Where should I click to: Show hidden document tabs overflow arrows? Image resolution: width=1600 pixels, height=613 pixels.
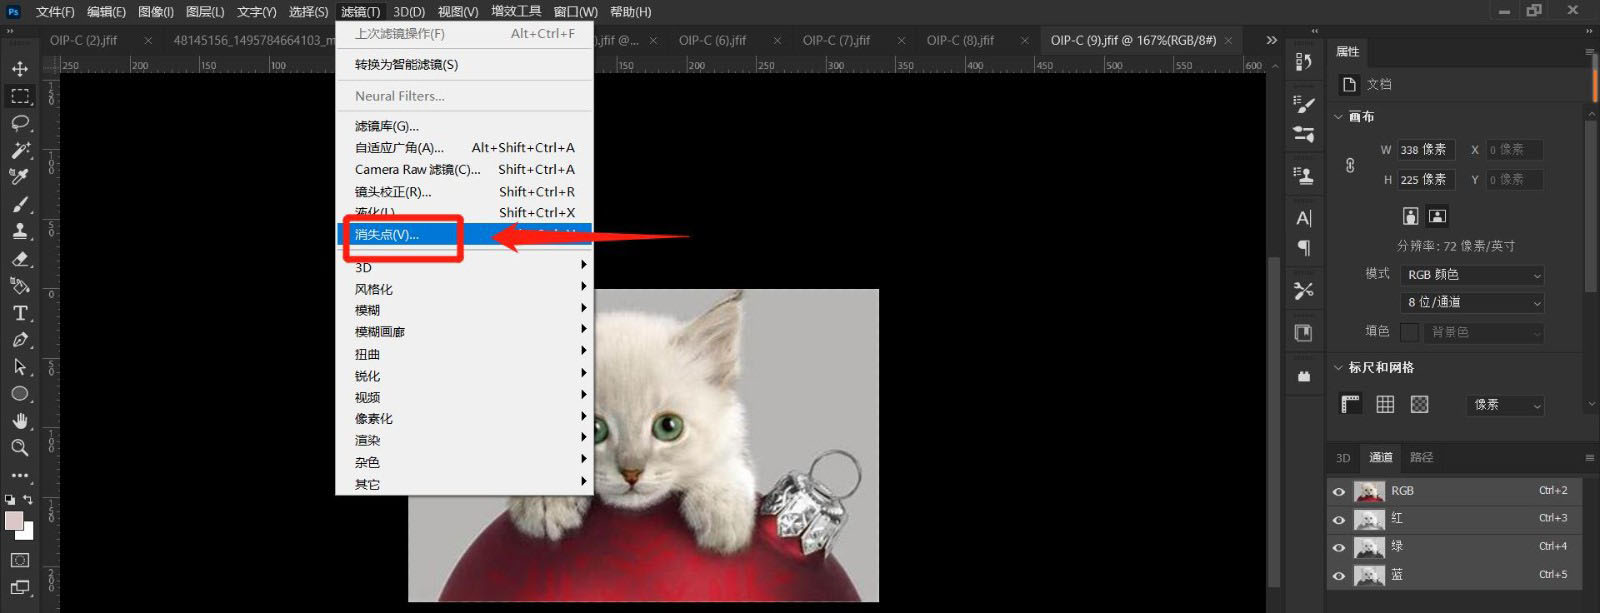[x=1271, y=40]
